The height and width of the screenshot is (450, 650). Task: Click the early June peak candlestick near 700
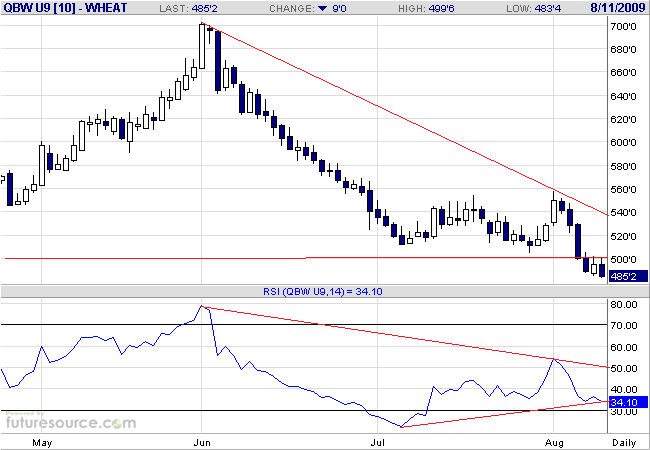[202, 46]
